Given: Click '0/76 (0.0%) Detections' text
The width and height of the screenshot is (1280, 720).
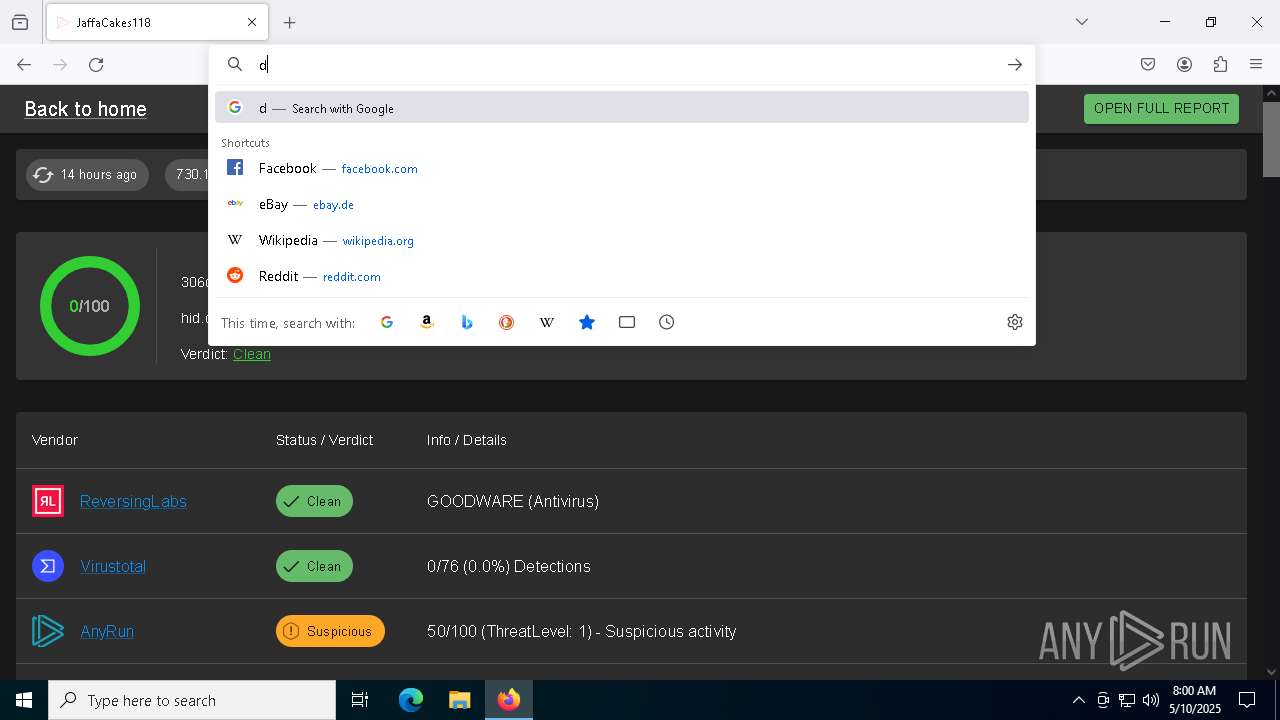Looking at the screenshot, I should 509,566.
